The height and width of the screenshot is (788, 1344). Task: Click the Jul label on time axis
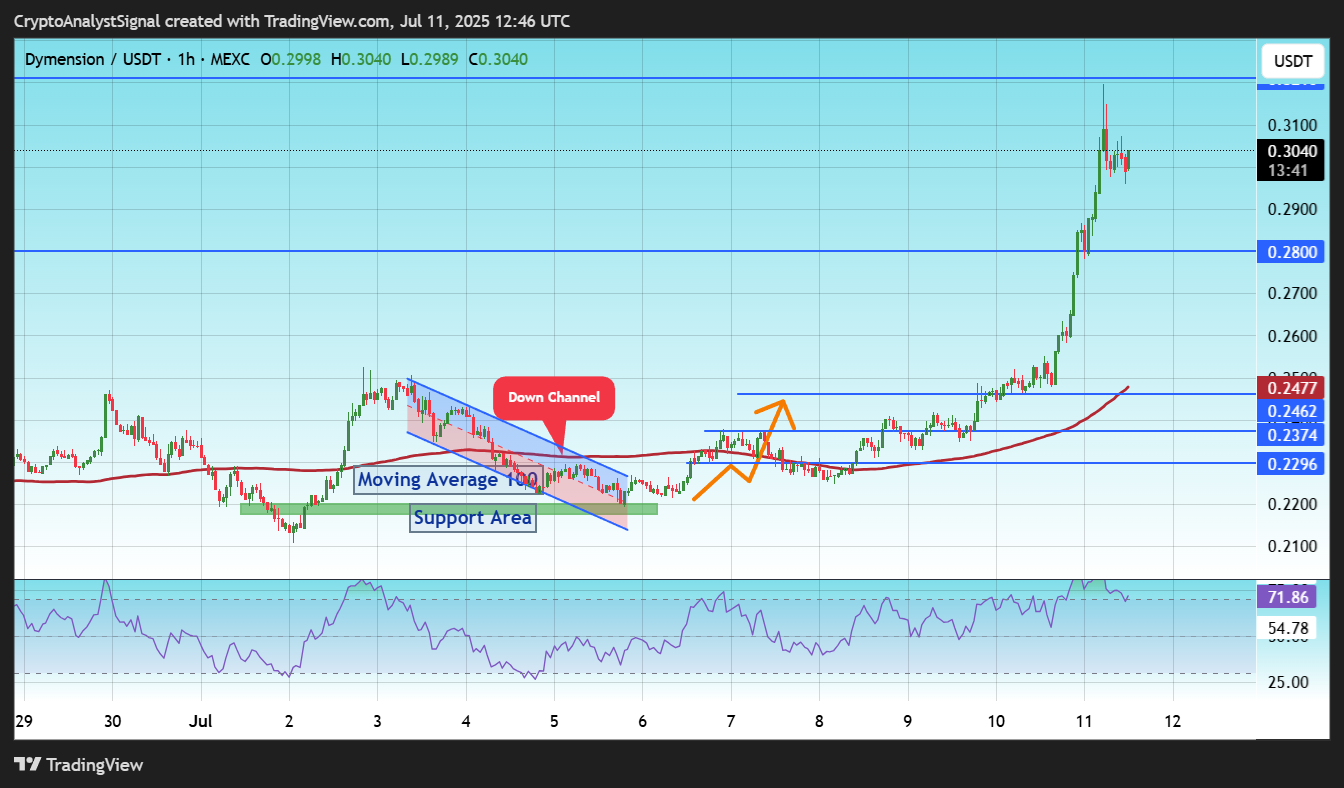point(201,720)
